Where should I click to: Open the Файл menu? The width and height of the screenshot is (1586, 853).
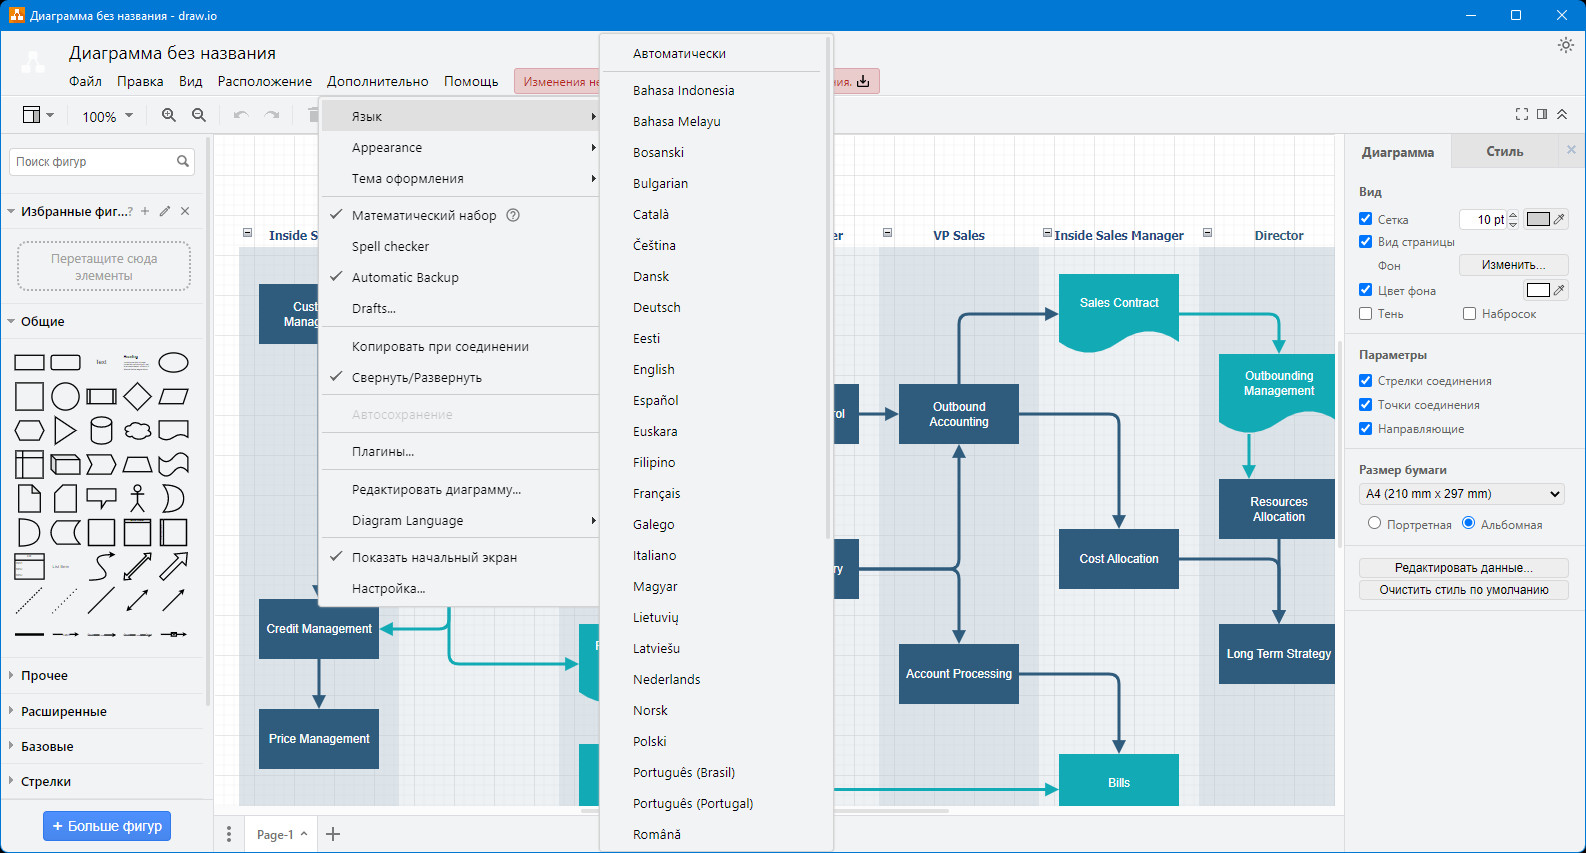(85, 81)
